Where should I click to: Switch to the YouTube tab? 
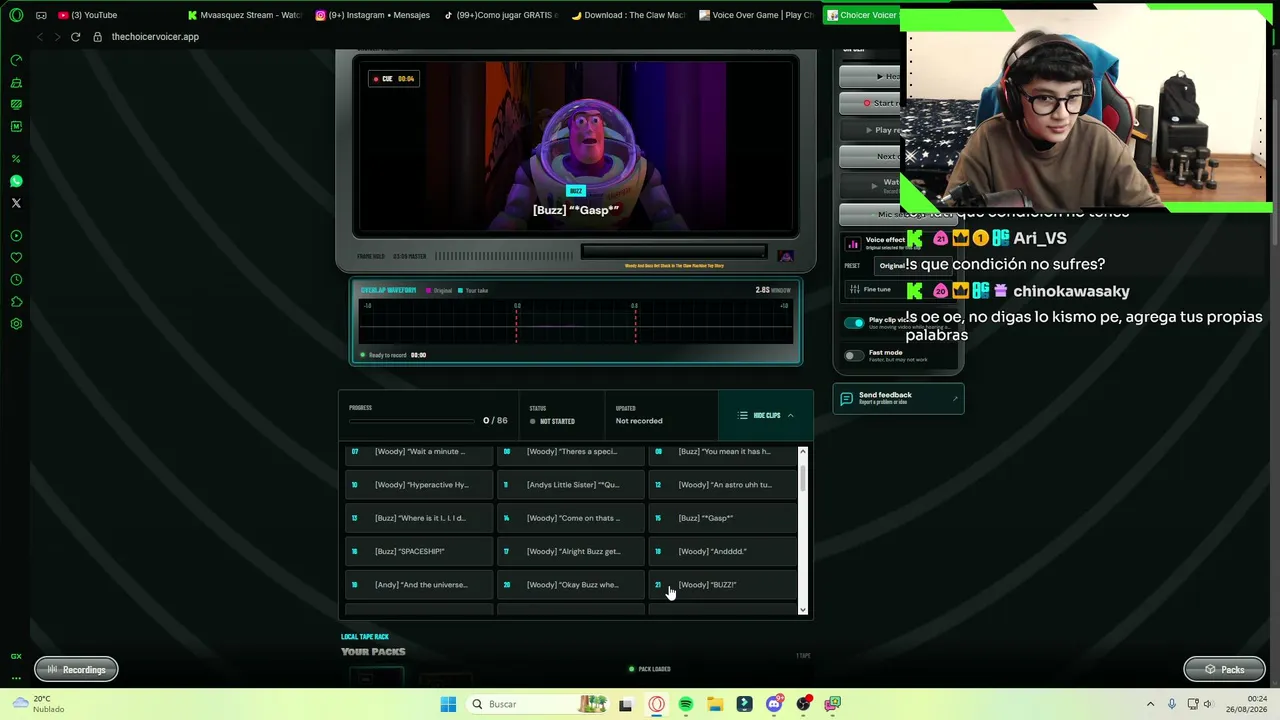[87, 15]
